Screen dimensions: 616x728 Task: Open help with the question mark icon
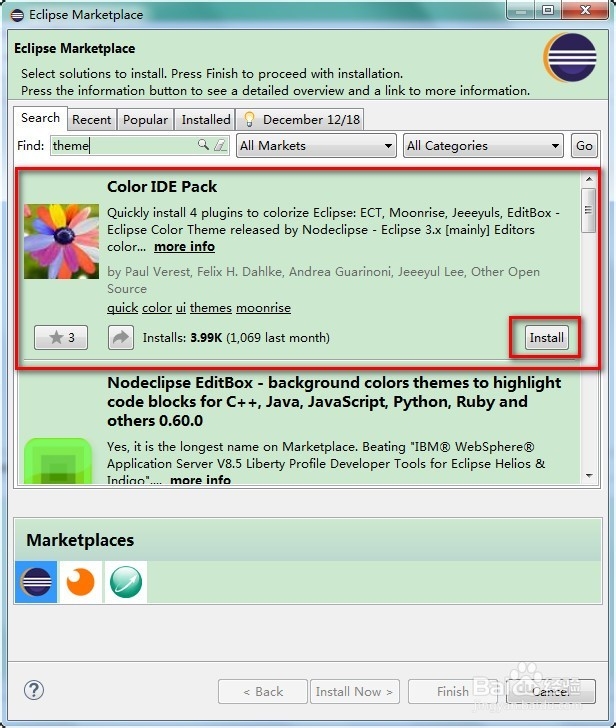click(x=34, y=690)
